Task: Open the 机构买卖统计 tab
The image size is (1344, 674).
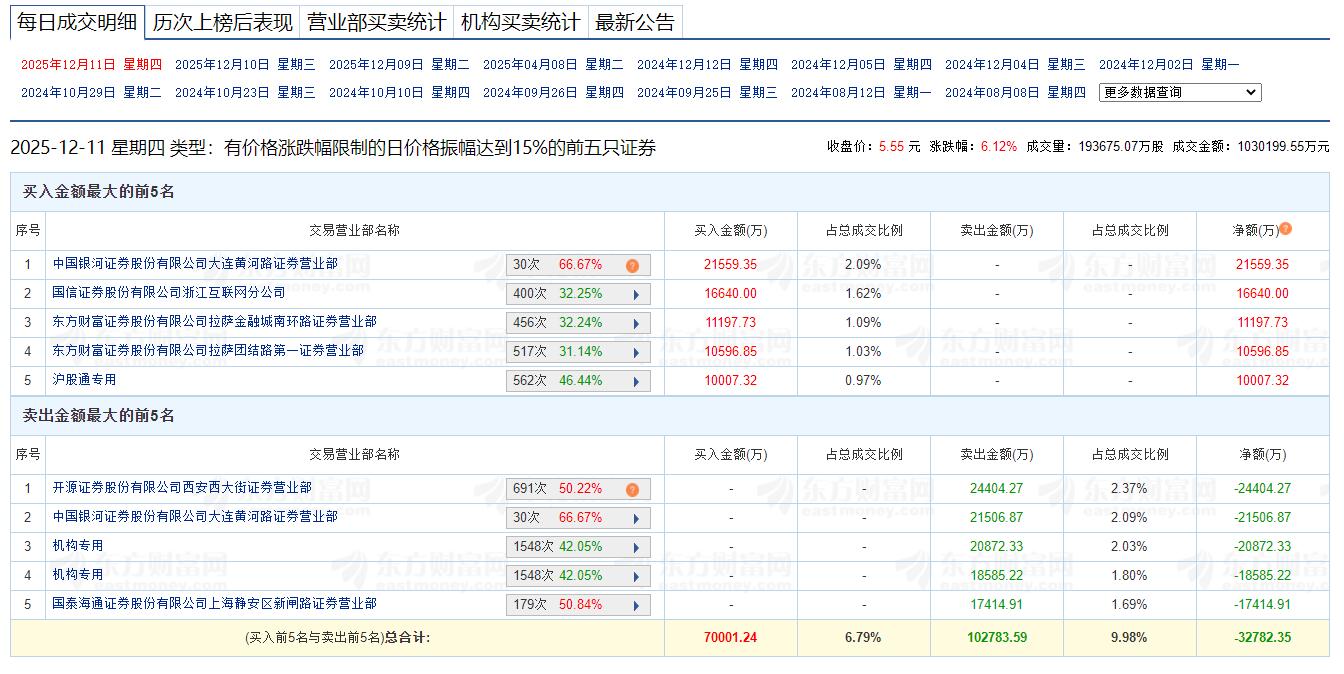Action: coord(520,22)
